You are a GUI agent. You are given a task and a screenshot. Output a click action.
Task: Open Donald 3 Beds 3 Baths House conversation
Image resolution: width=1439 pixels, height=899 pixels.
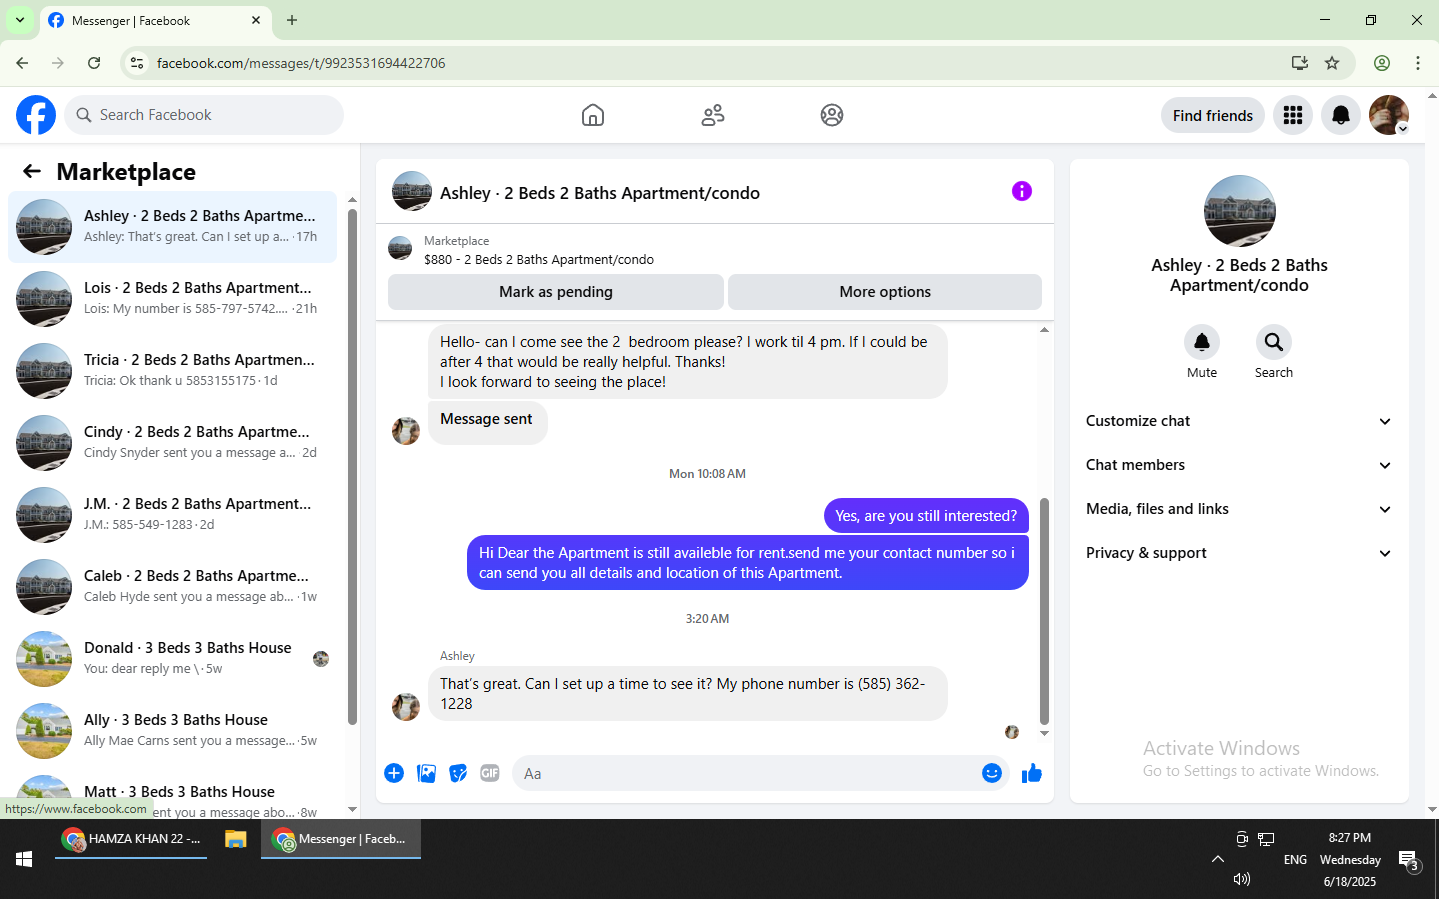click(172, 659)
